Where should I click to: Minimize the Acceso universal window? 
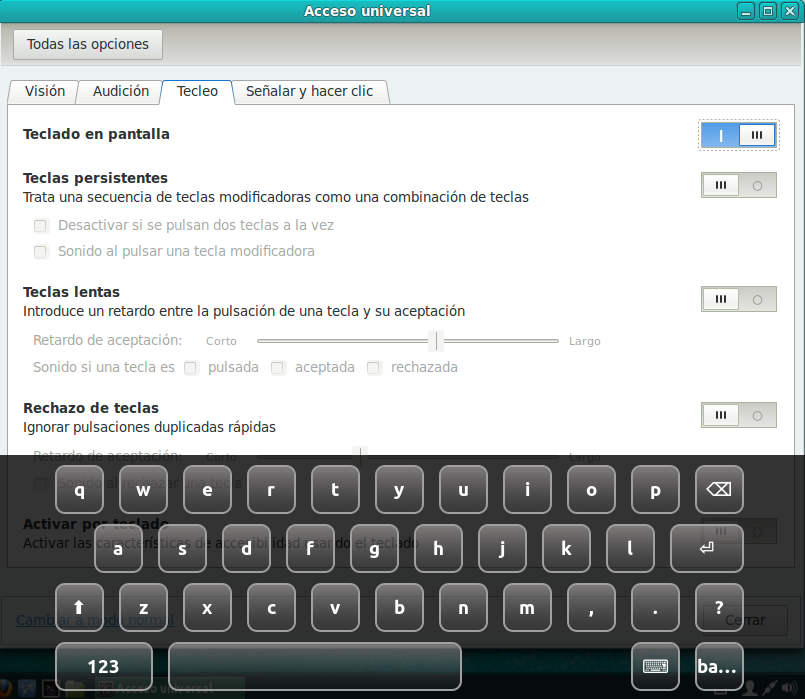coord(746,11)
